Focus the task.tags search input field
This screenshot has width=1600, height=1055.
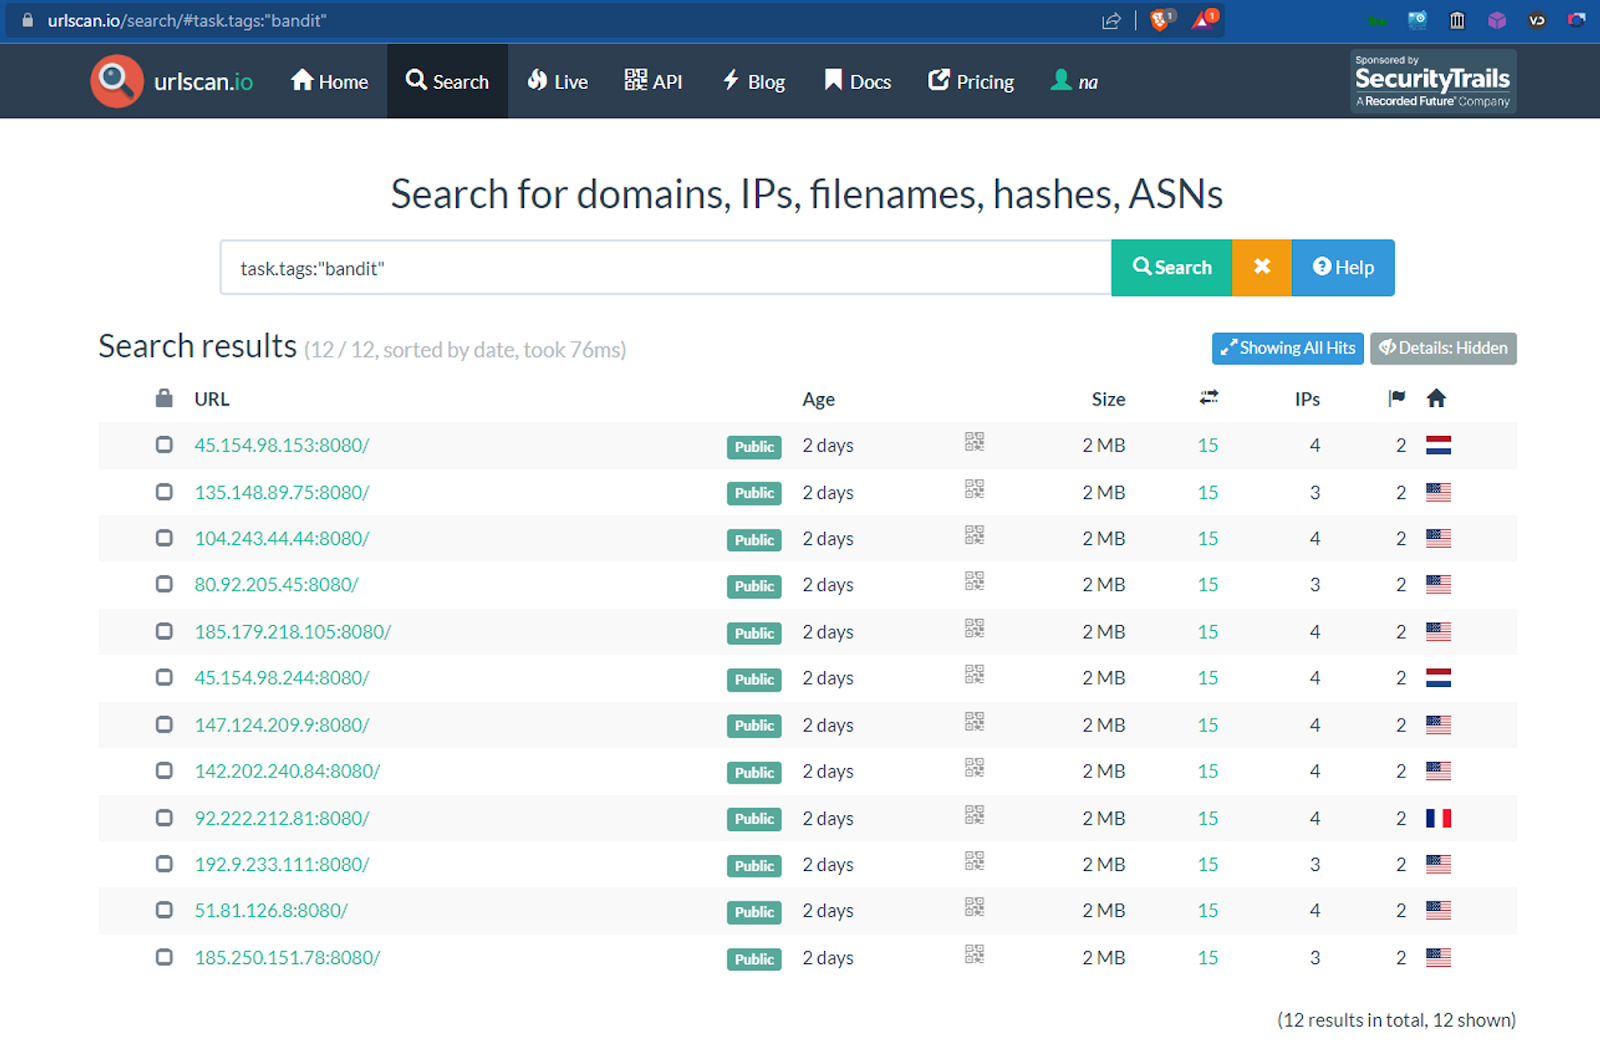tap(665, 268)
